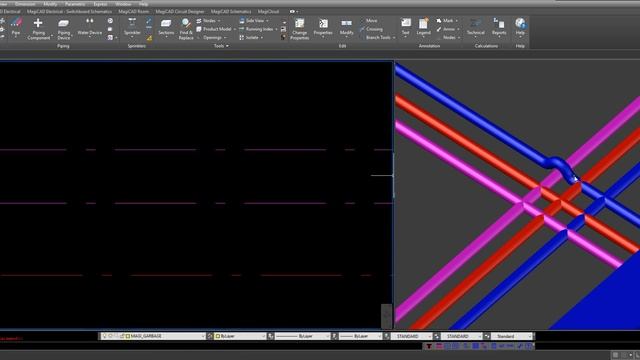Switch to MagiCAD Room tab
This screenshot has width=640, height=360.
pos(133,11)
